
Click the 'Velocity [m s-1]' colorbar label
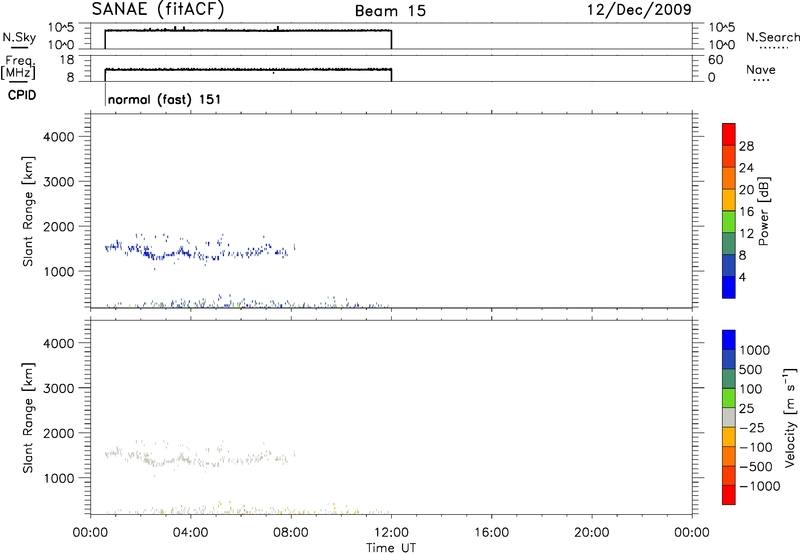click(x=790, y=417)
